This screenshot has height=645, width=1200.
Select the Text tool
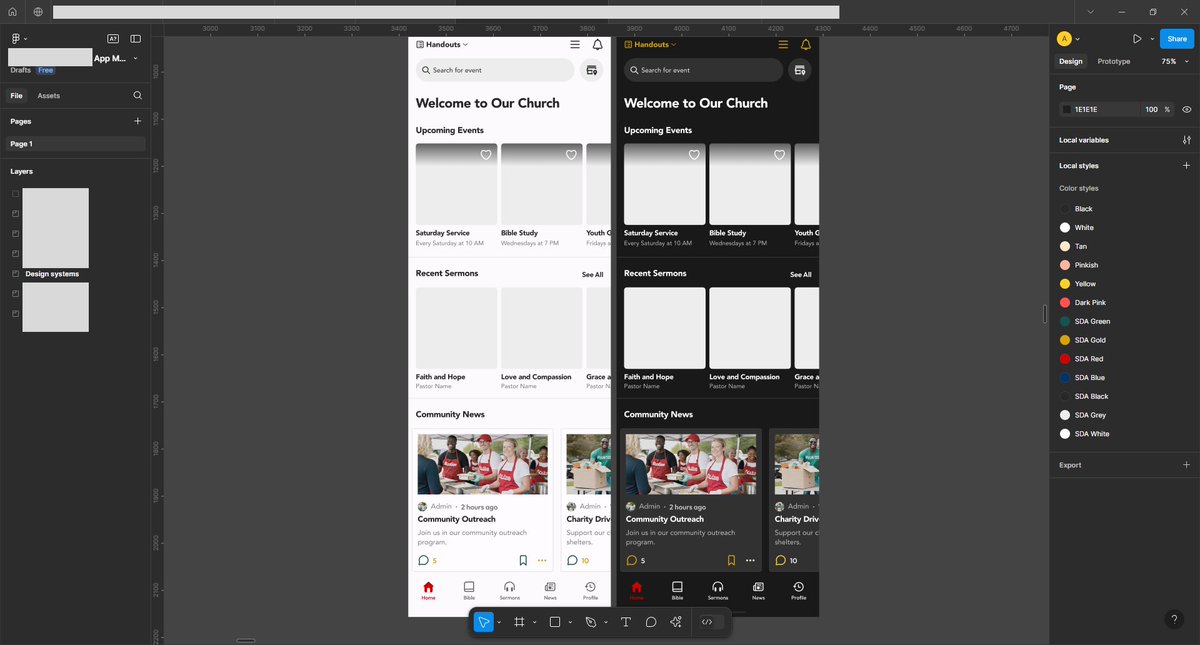(x=626, y=622)
